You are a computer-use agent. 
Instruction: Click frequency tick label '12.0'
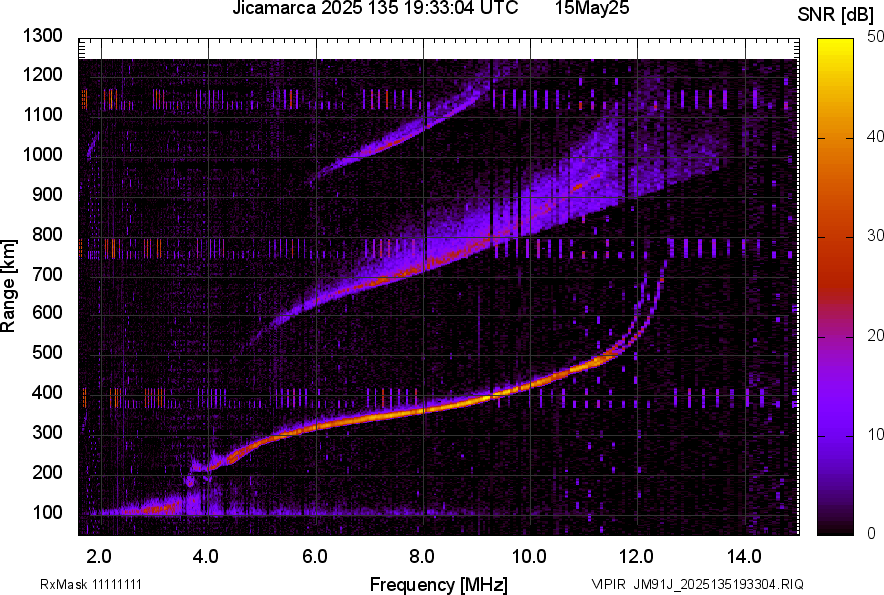coord(637,557)
